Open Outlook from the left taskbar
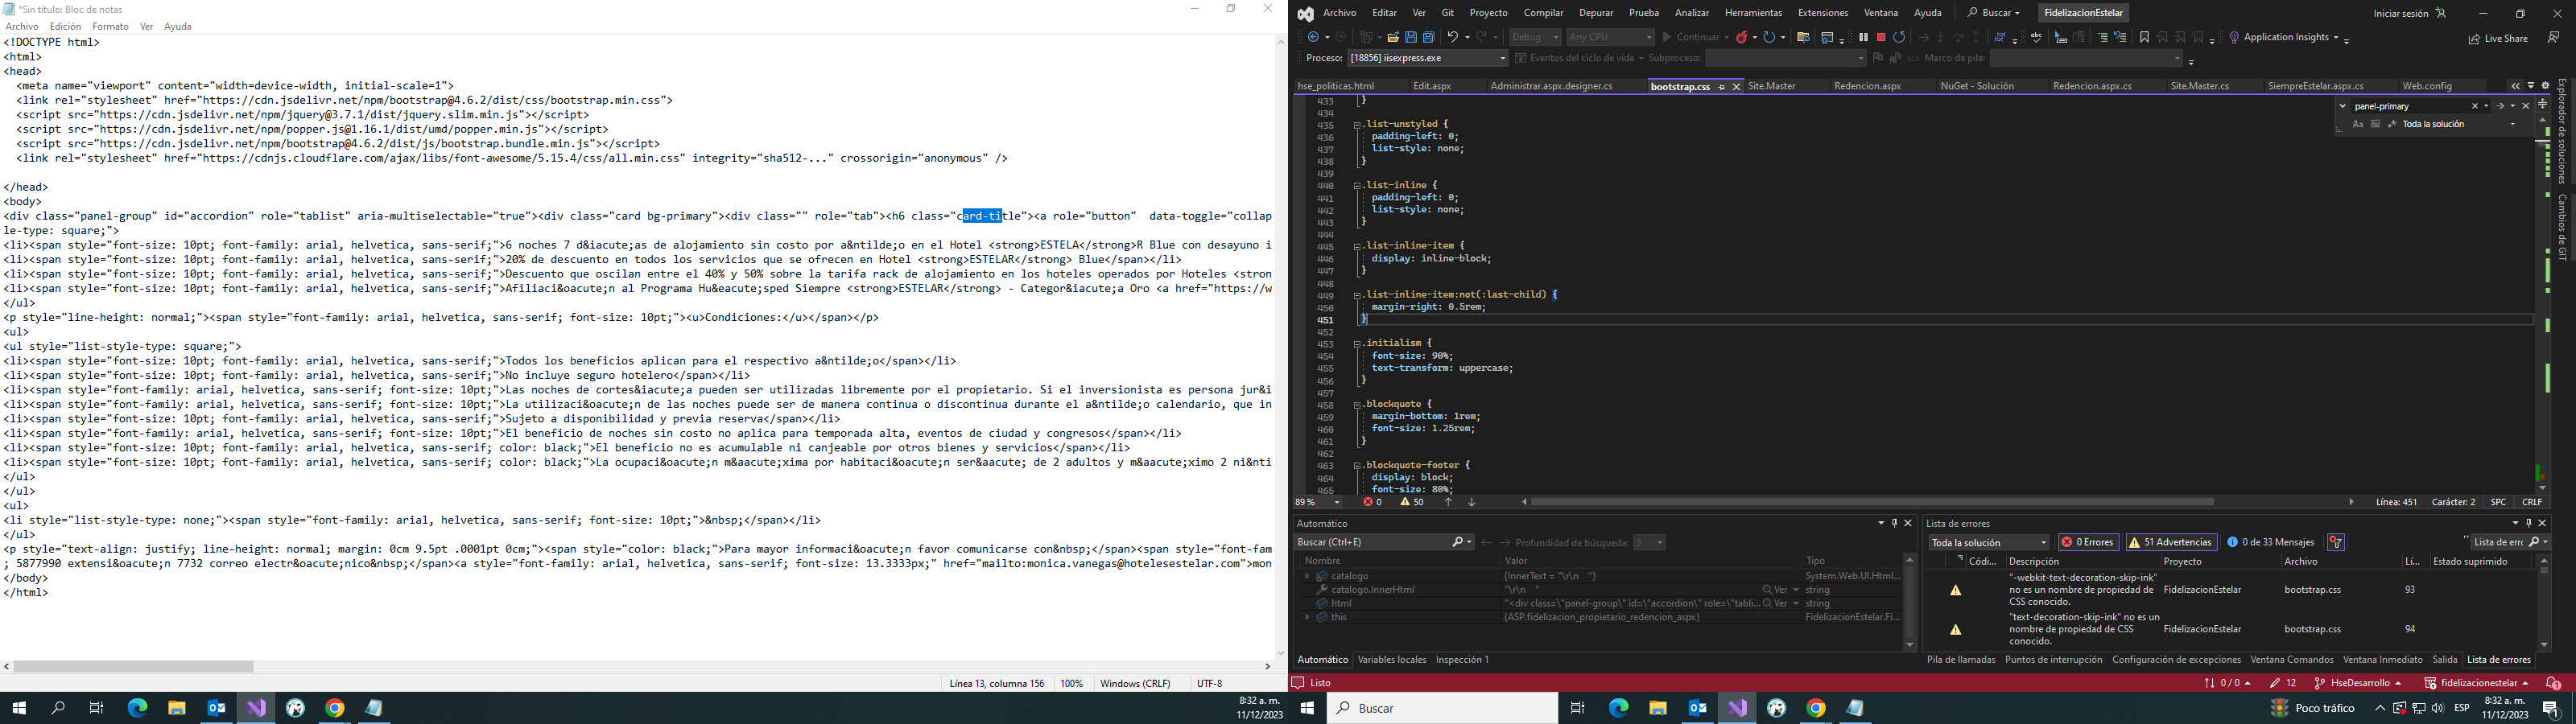 (x=216, y=708)
